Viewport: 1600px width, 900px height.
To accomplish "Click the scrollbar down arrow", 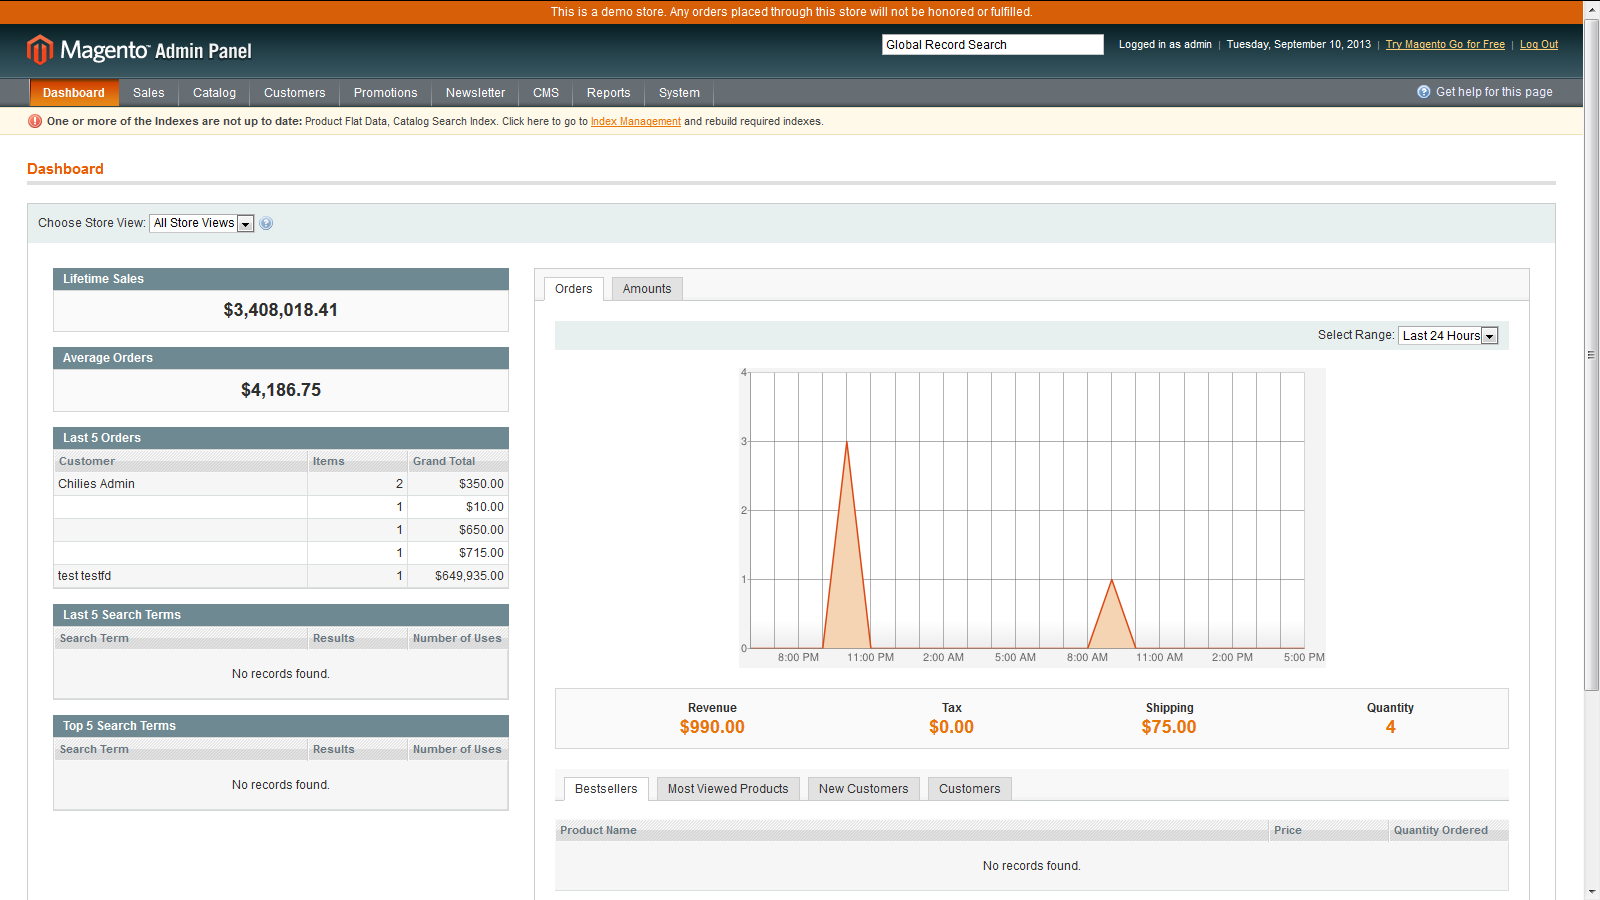I will [x=1591, y=890].
